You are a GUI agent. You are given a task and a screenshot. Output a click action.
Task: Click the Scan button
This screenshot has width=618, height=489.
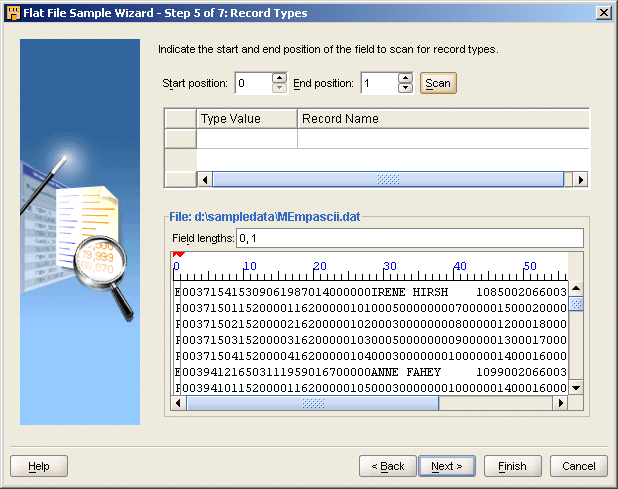438,83
